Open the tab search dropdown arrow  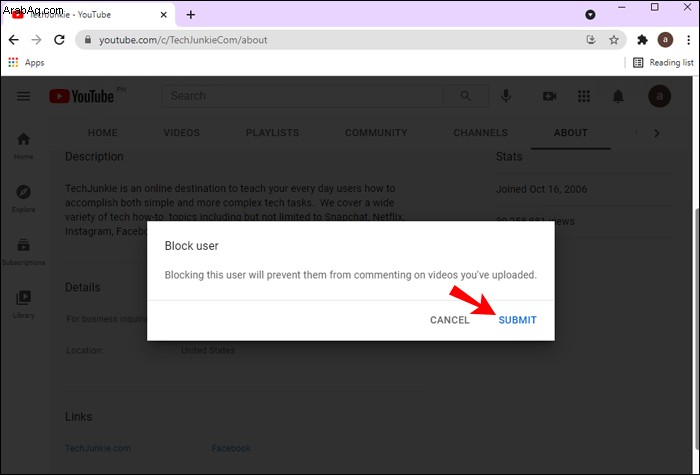[590, 15]
